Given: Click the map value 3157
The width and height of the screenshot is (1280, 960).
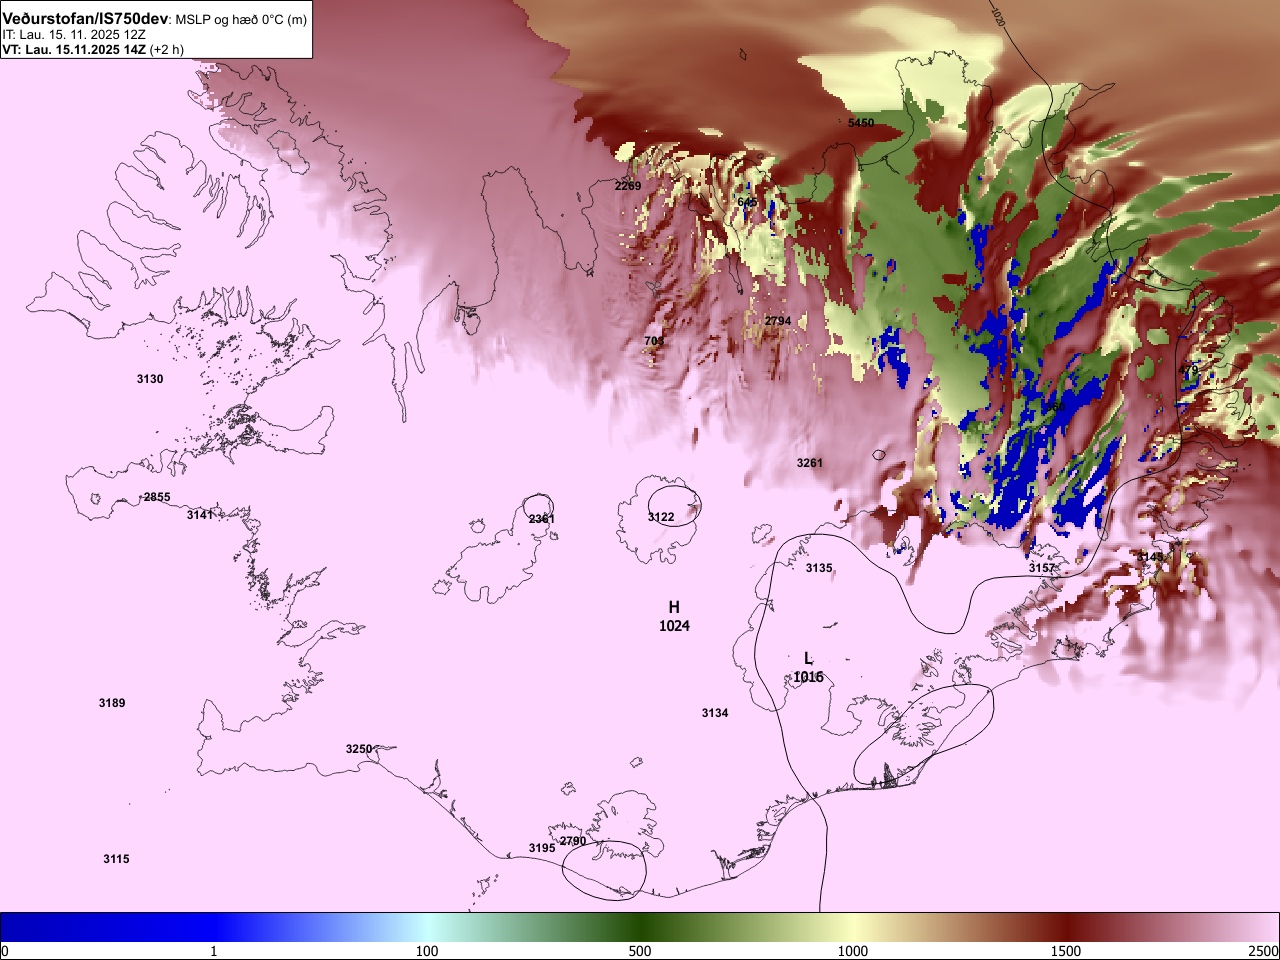Looking at the screenshot, I should (x=1042, y=568).
